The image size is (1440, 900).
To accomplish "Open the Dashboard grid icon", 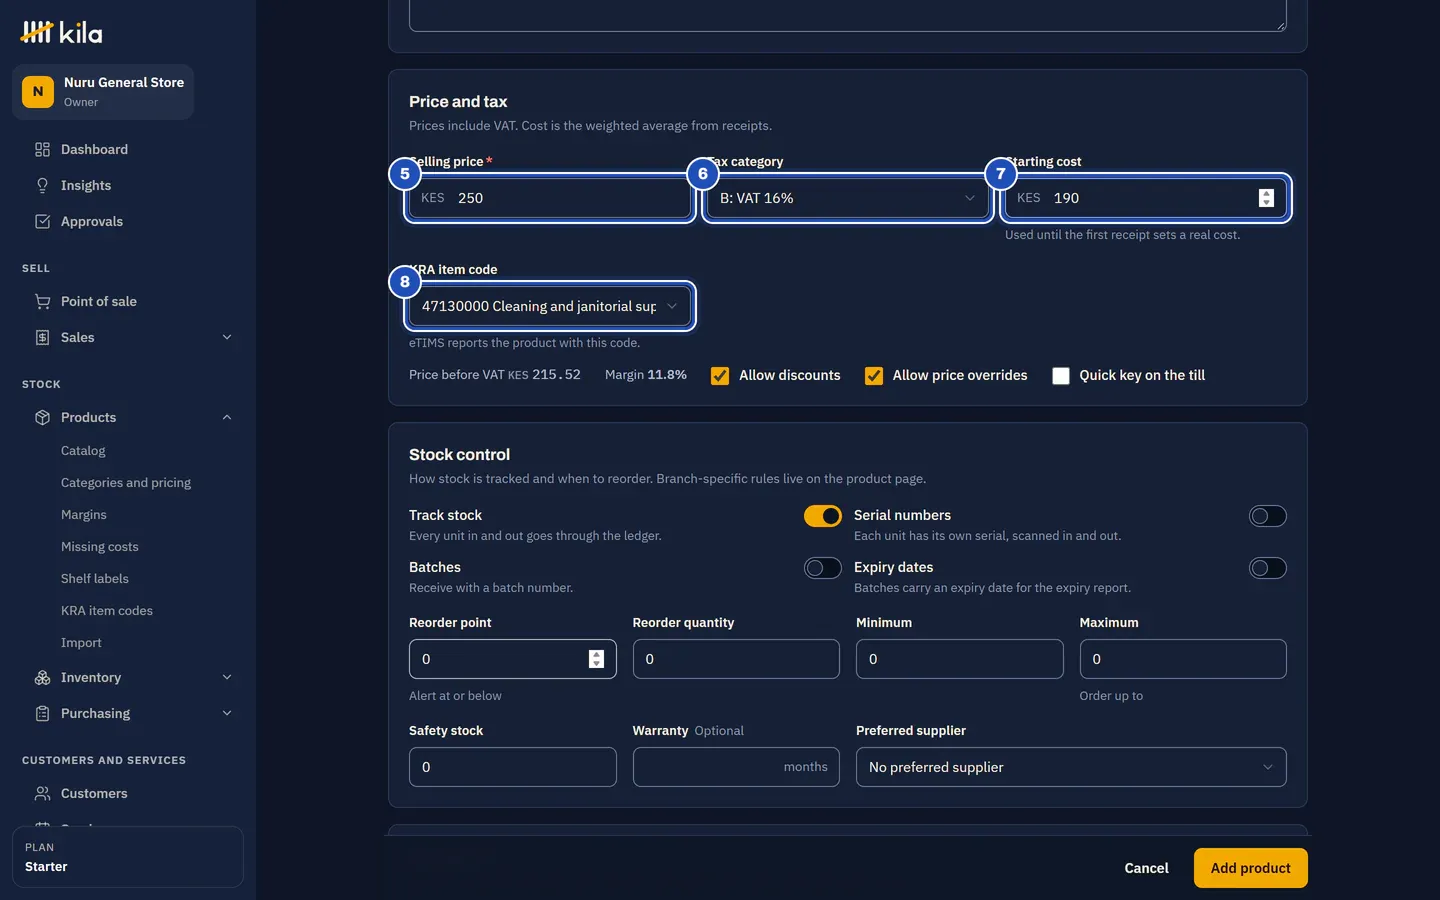I will point(42,149).
